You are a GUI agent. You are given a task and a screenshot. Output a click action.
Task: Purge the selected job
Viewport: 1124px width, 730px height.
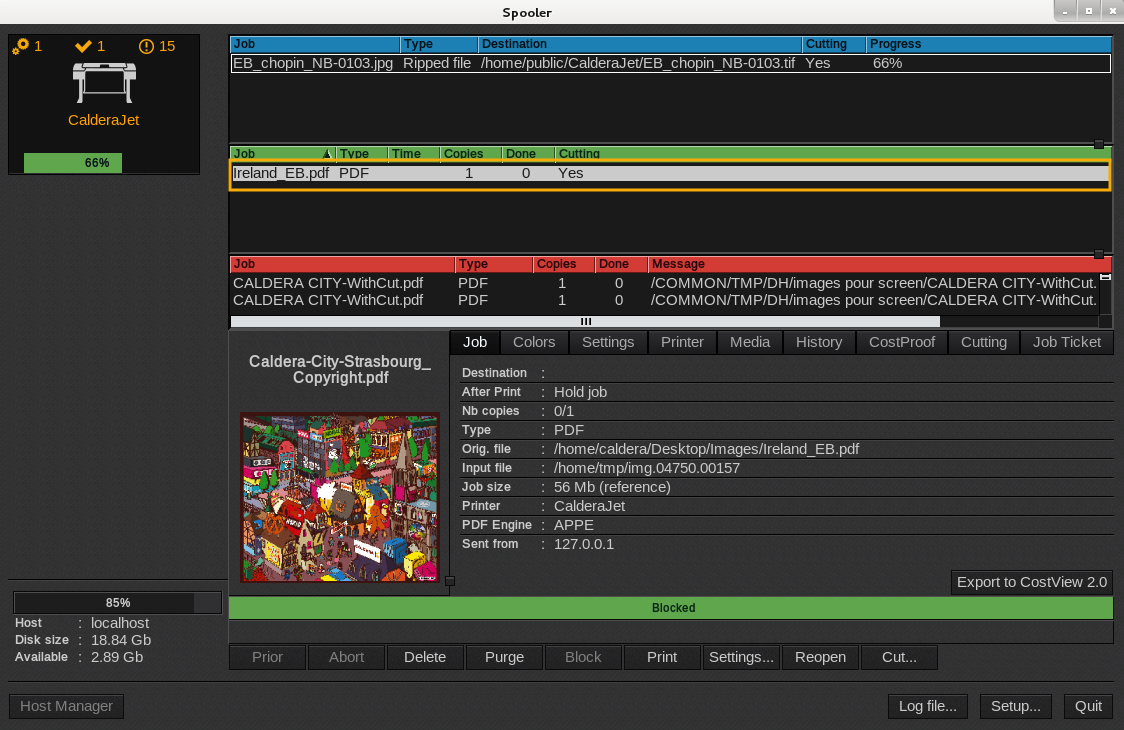[504, 657]
